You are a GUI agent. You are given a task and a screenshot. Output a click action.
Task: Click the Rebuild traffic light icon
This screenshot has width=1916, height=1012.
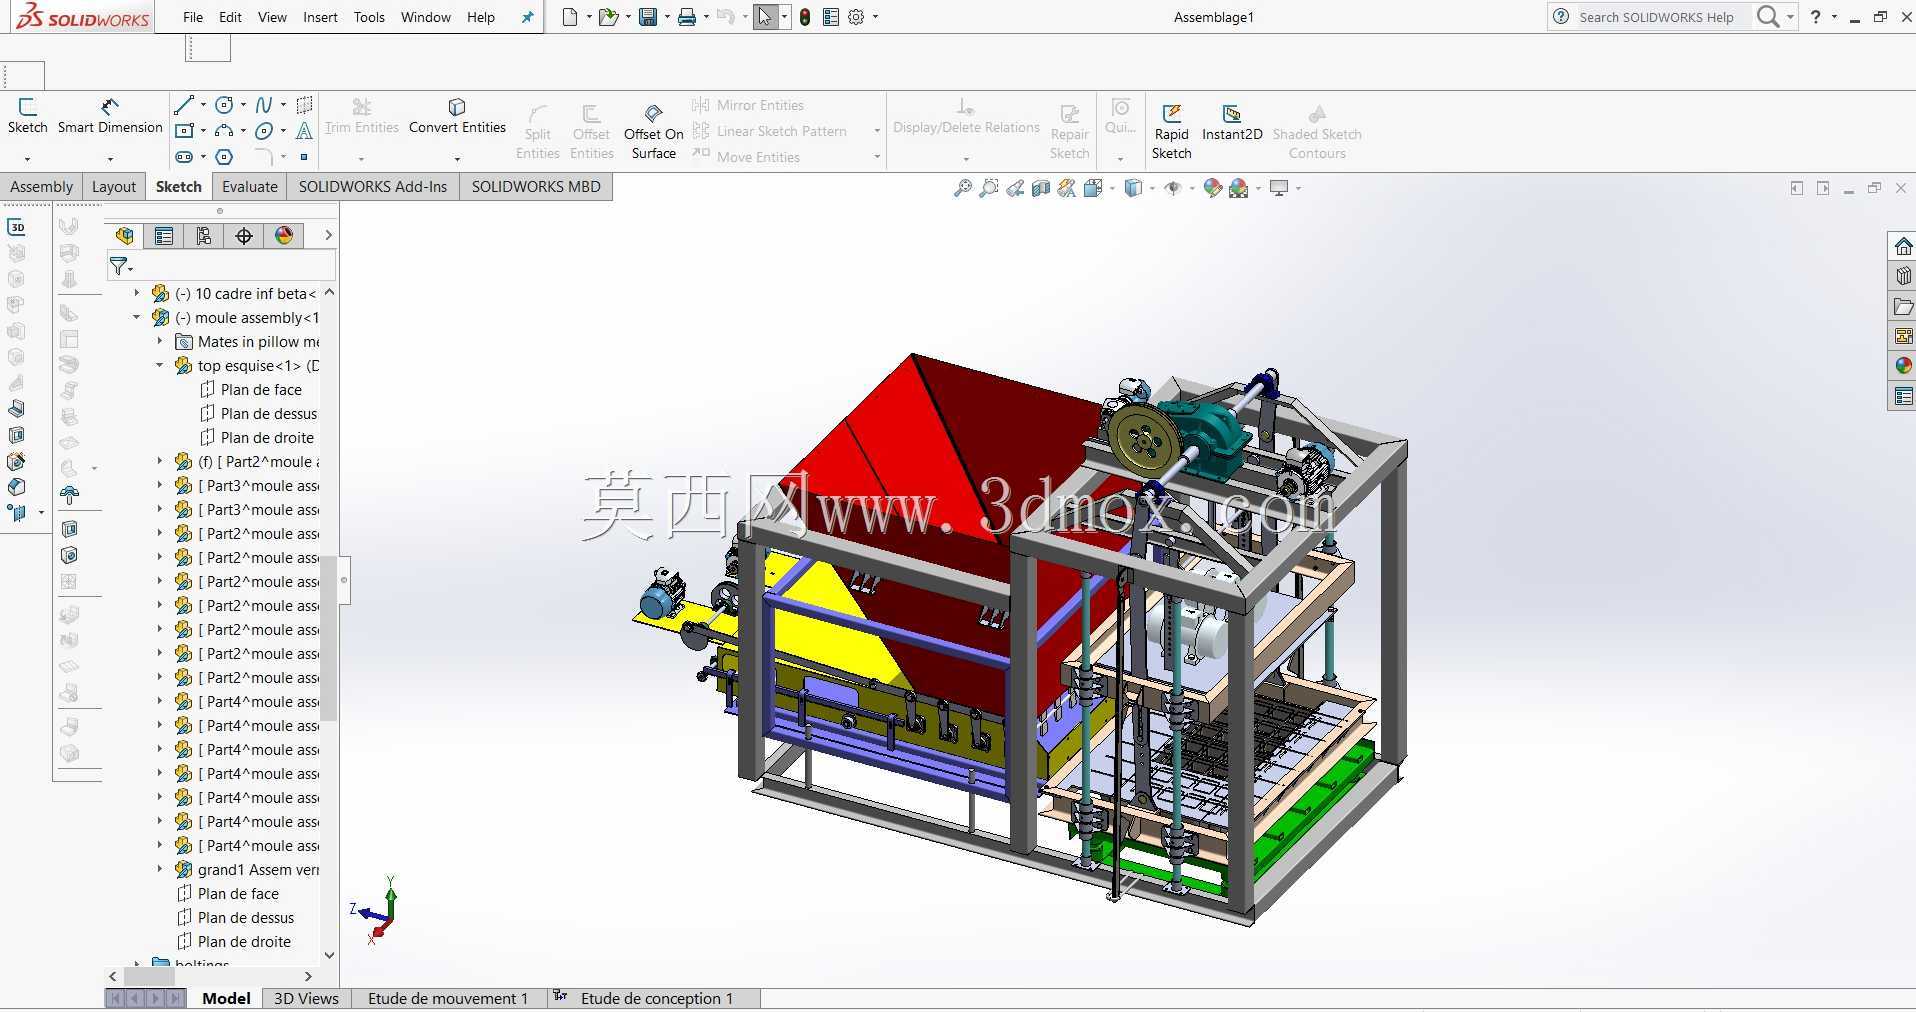(805, 17)
